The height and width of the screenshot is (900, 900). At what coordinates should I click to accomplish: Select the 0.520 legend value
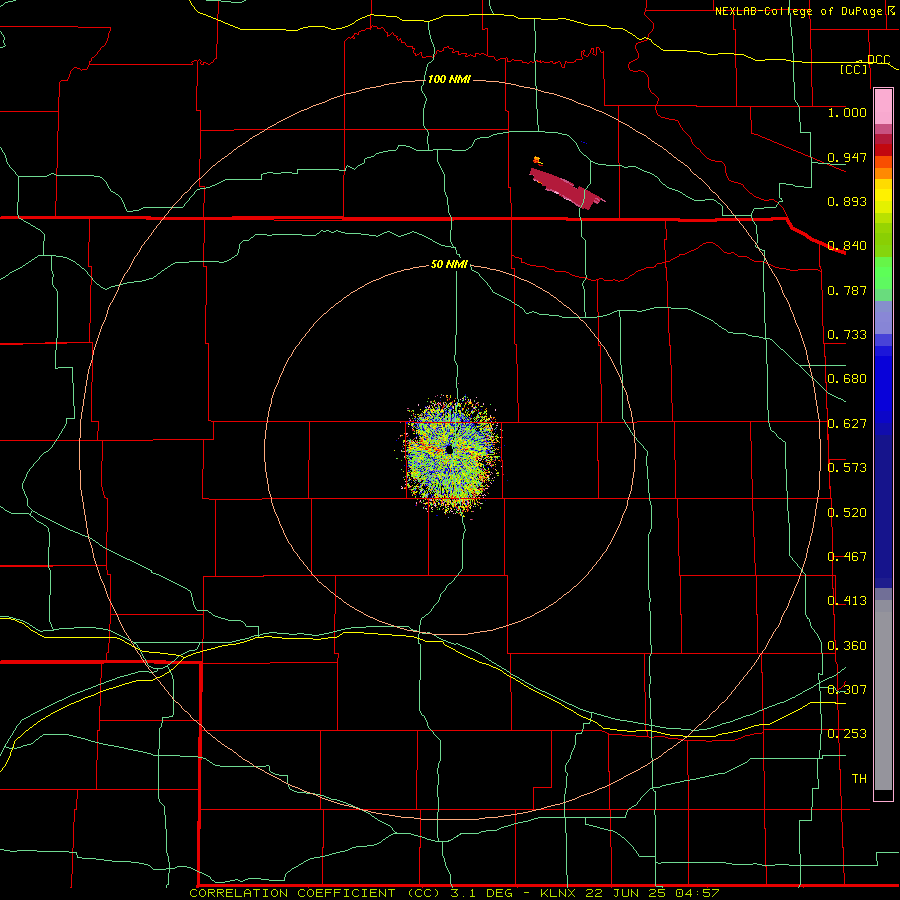[847, 513]
